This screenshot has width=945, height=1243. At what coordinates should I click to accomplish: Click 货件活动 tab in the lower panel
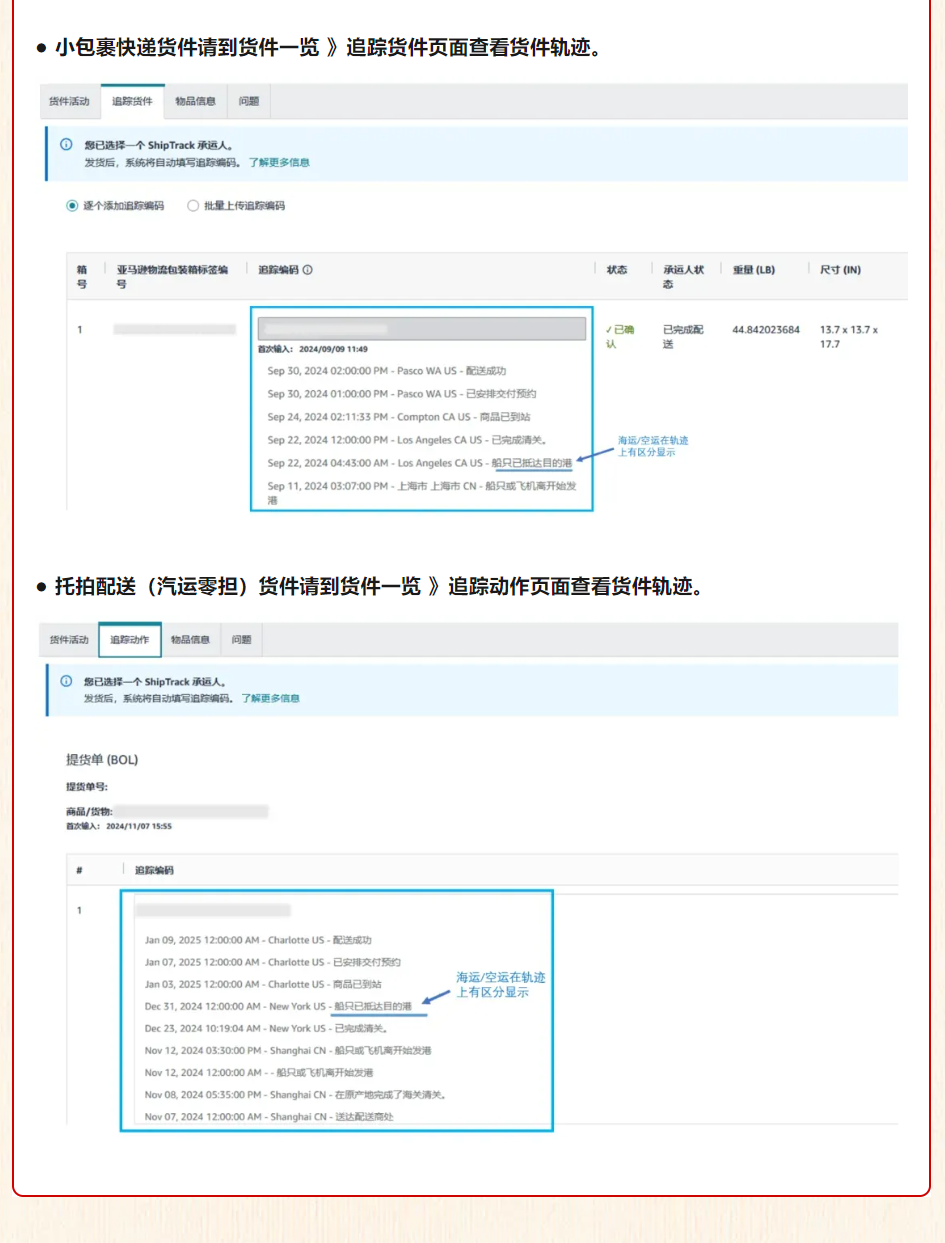70,639
